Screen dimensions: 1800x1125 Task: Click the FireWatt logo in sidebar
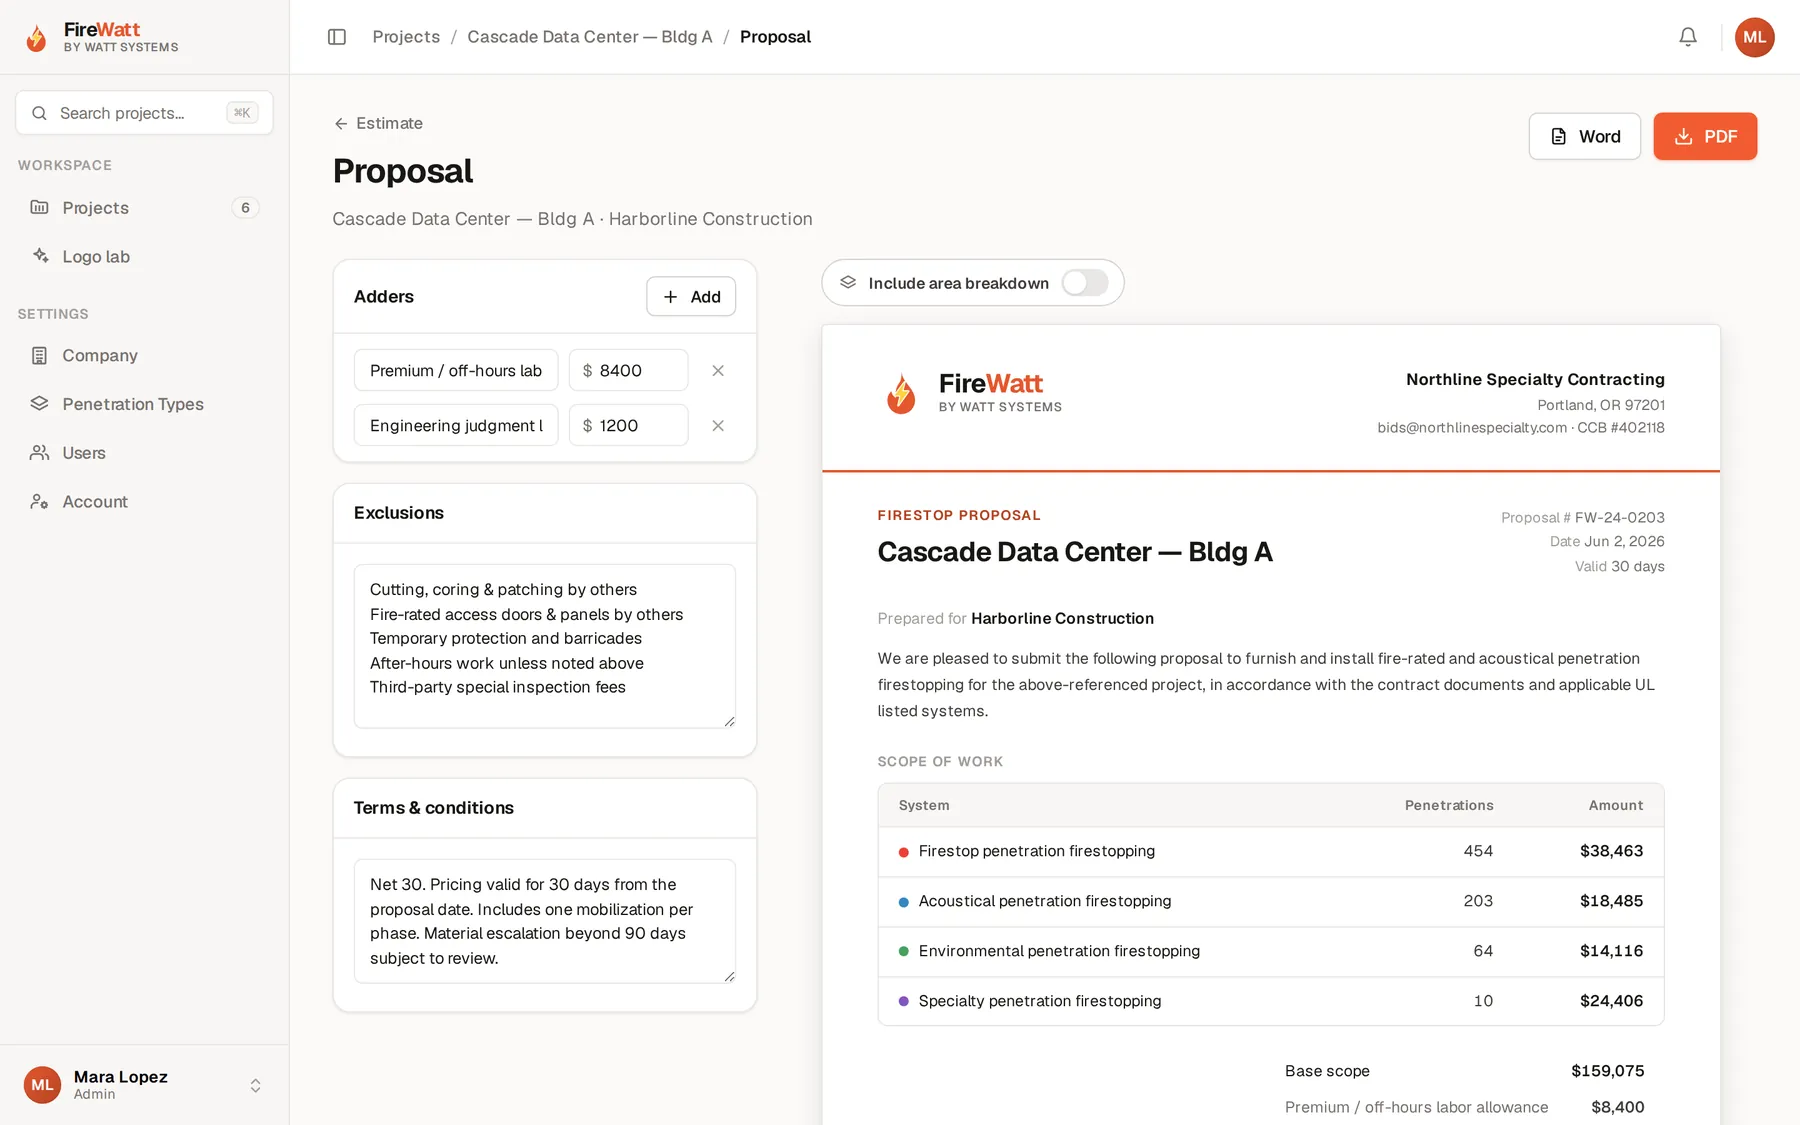pyautogui.click(x=101, y=37)
